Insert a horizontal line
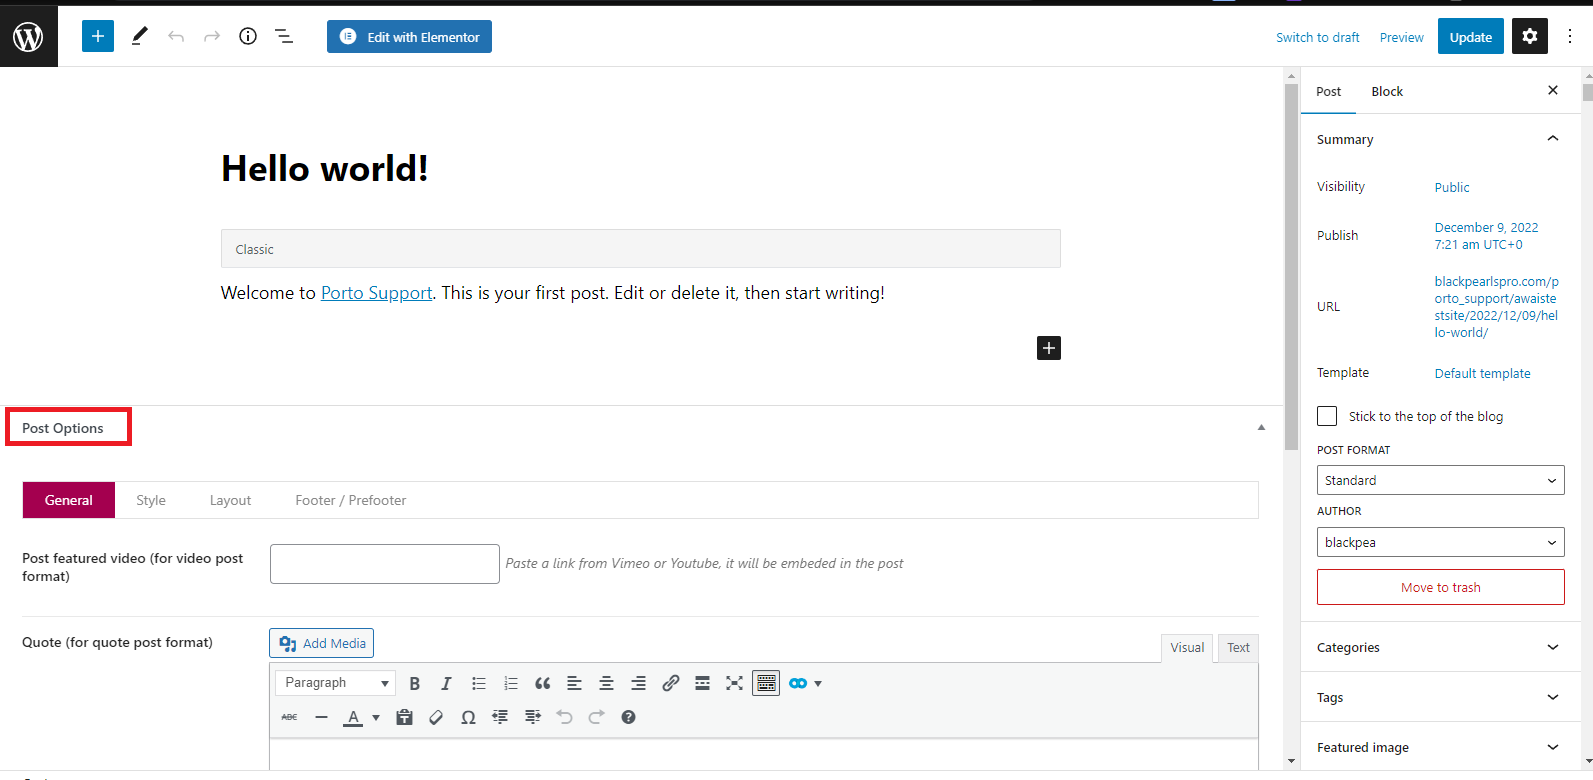 pyautogui.click(x=321, y=717)
